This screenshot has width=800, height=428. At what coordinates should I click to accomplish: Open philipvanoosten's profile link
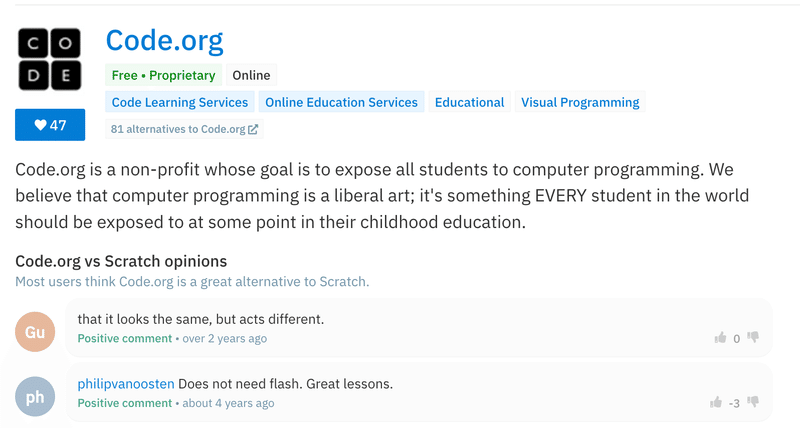pyautogui.click(x=126, y=384)
